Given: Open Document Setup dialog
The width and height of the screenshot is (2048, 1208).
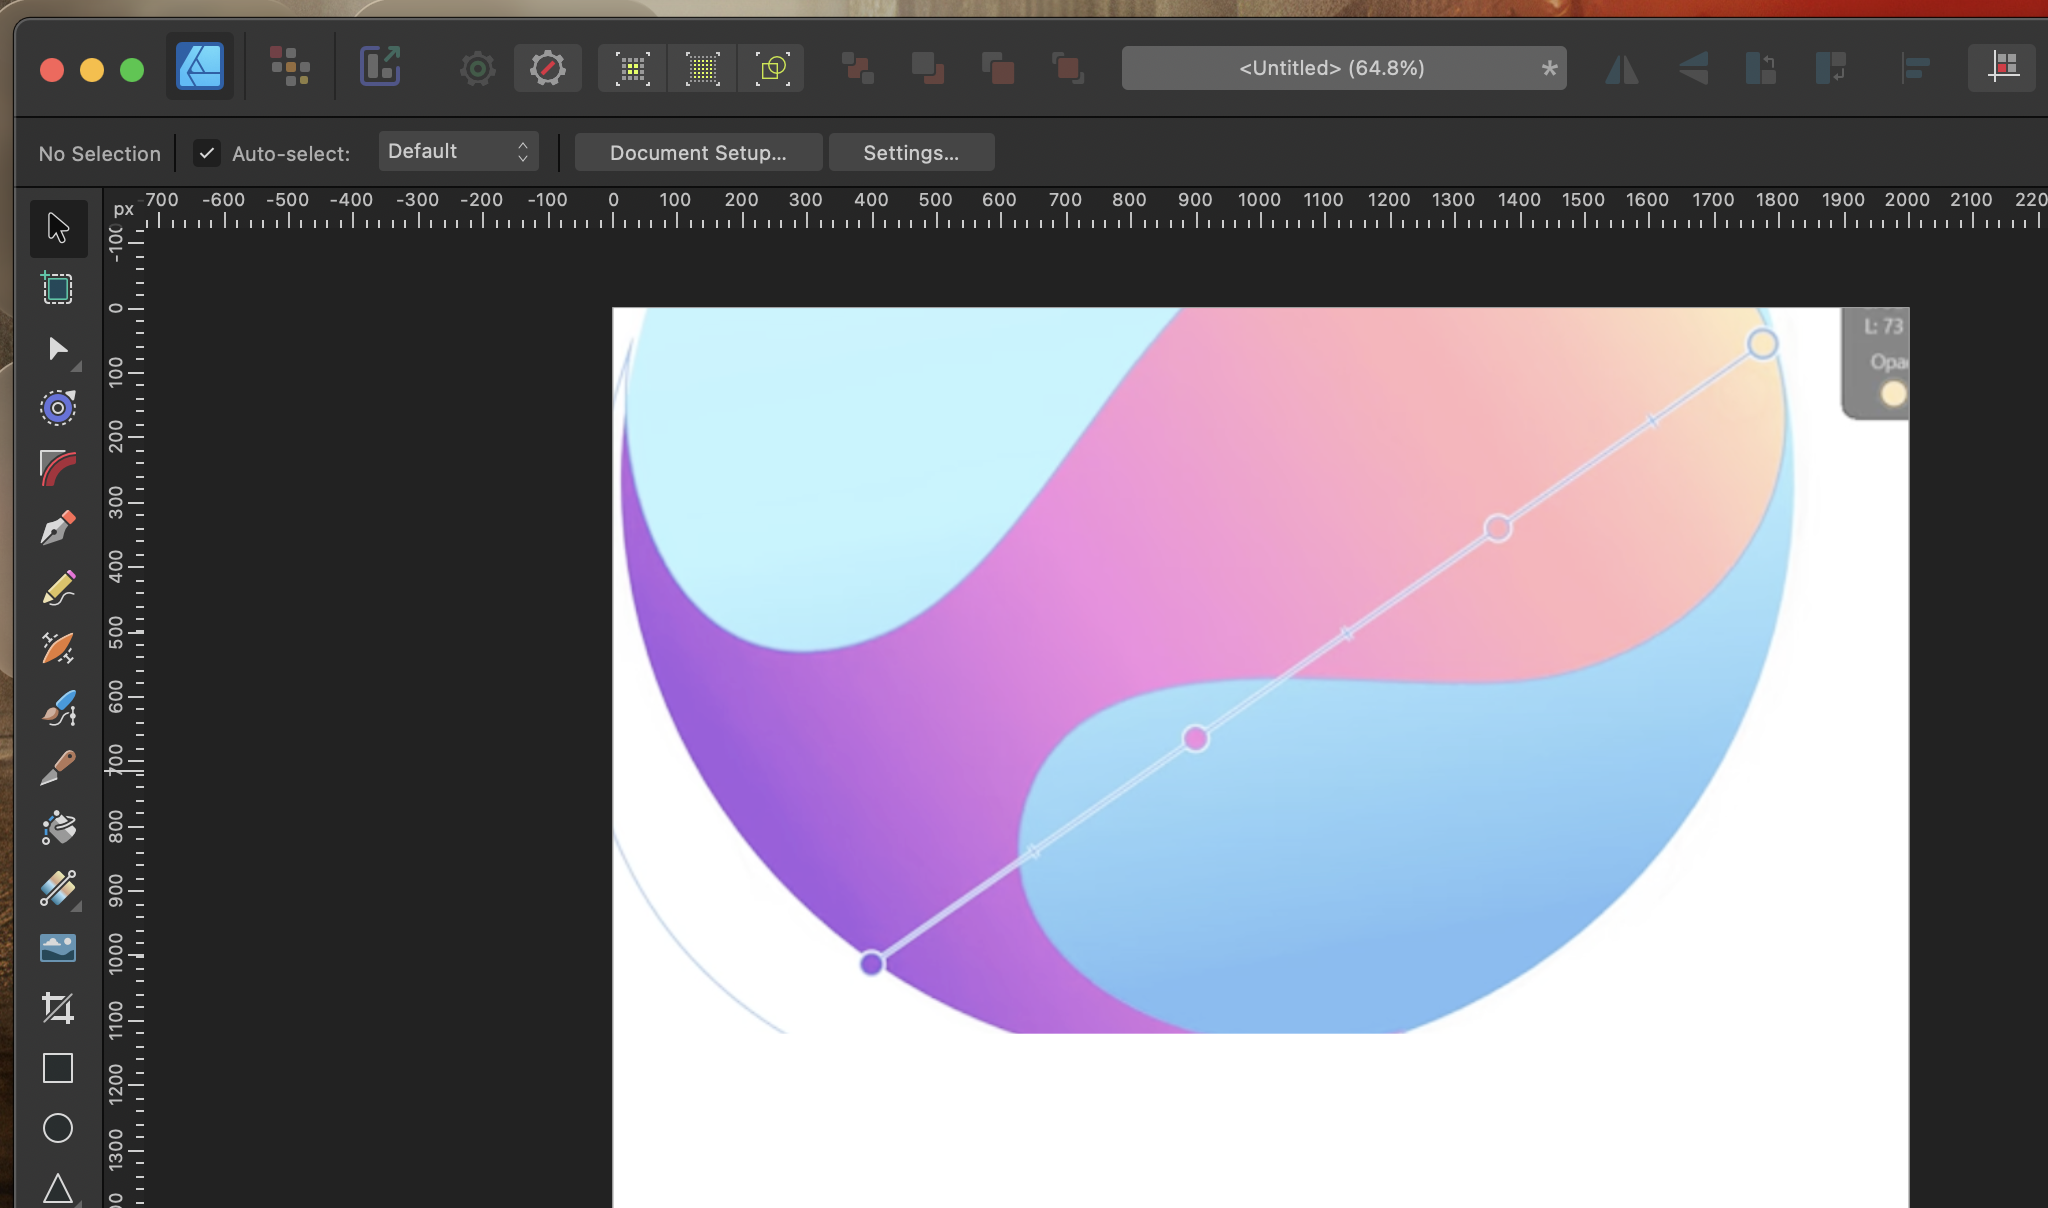Looking at the screenshot, I should (x=698, y=153).
